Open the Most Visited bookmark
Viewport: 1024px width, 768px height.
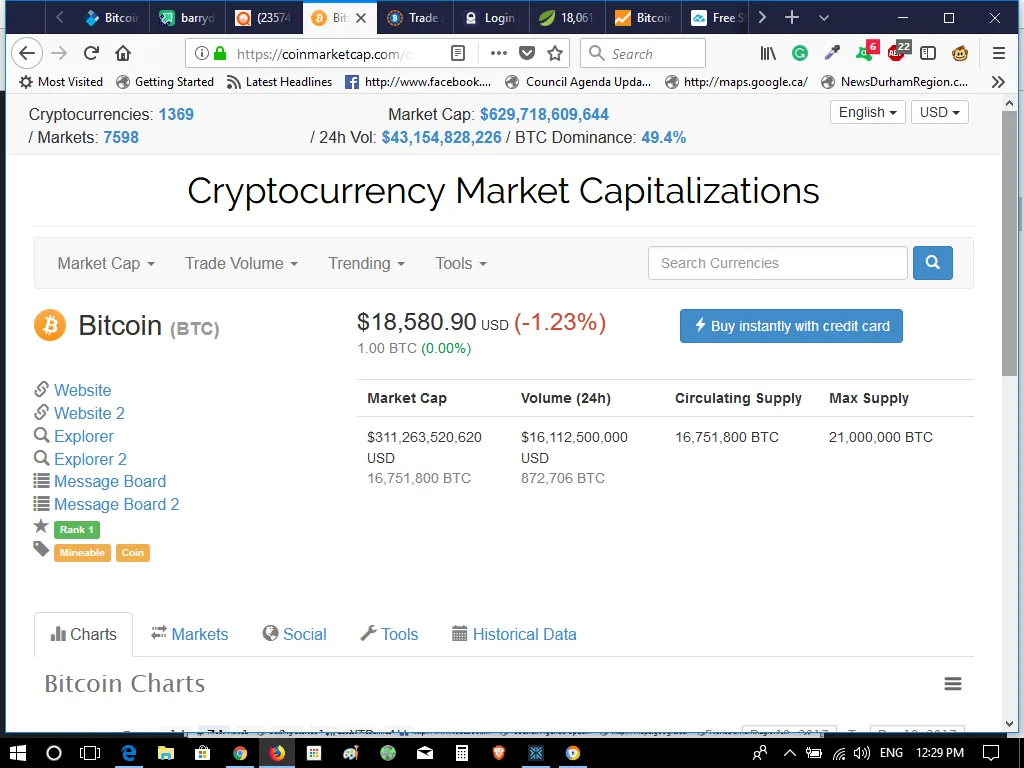[x=61, y=82]
